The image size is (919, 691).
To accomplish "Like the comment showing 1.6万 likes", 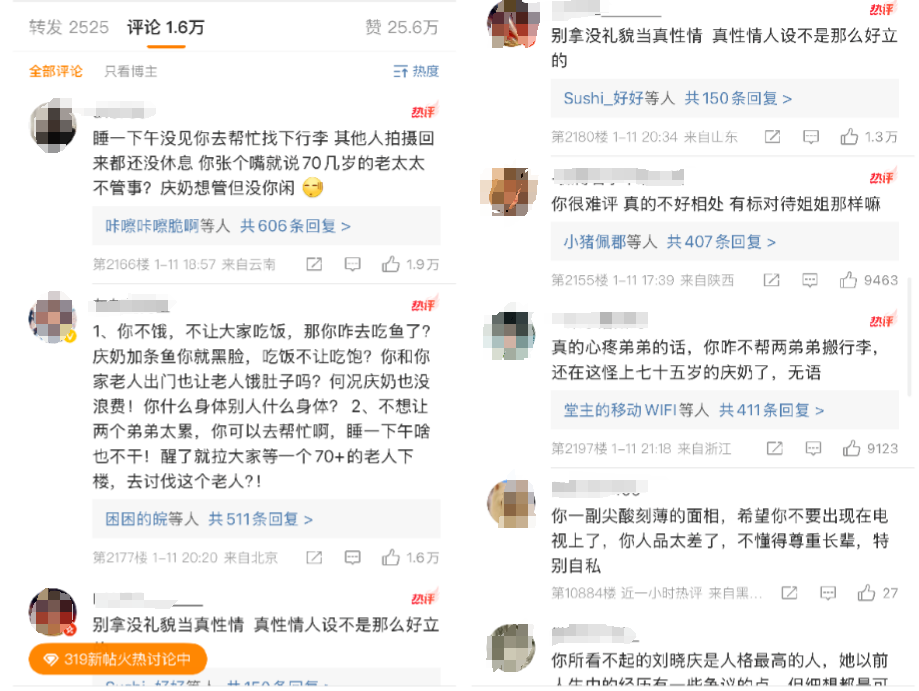I will click(390, 557).
